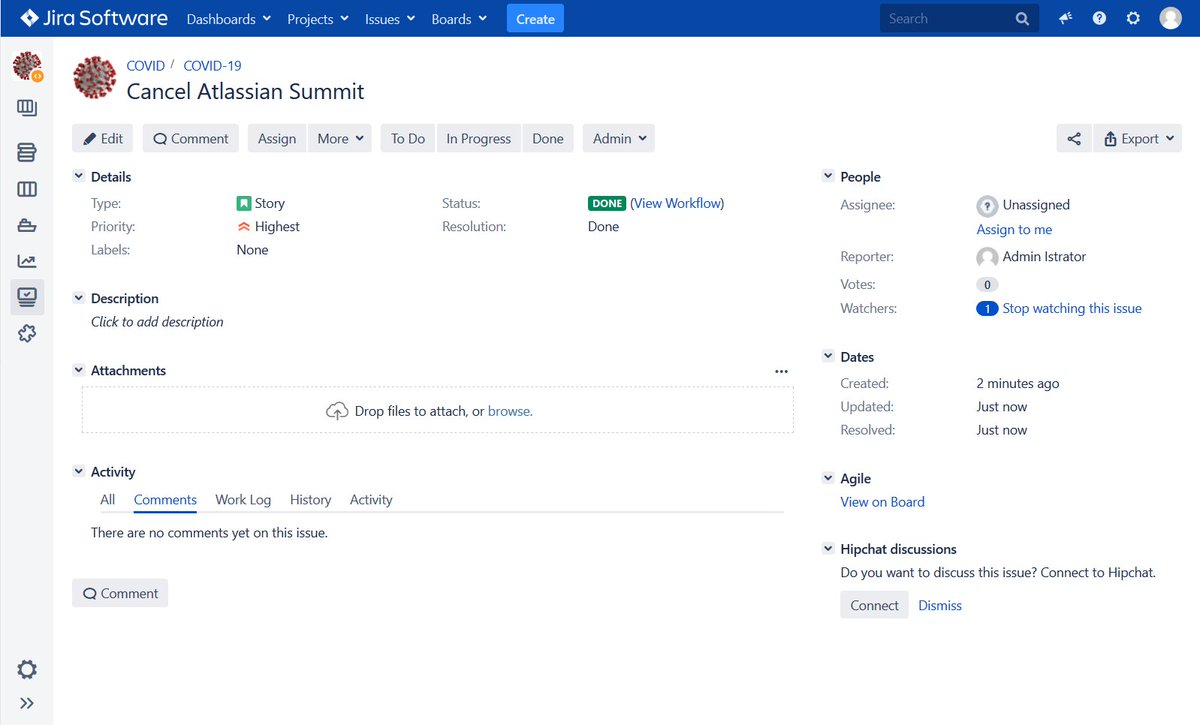Expand the sidebar with double chevron
This screenshot has height=725, width=1200.
[27, 703]
